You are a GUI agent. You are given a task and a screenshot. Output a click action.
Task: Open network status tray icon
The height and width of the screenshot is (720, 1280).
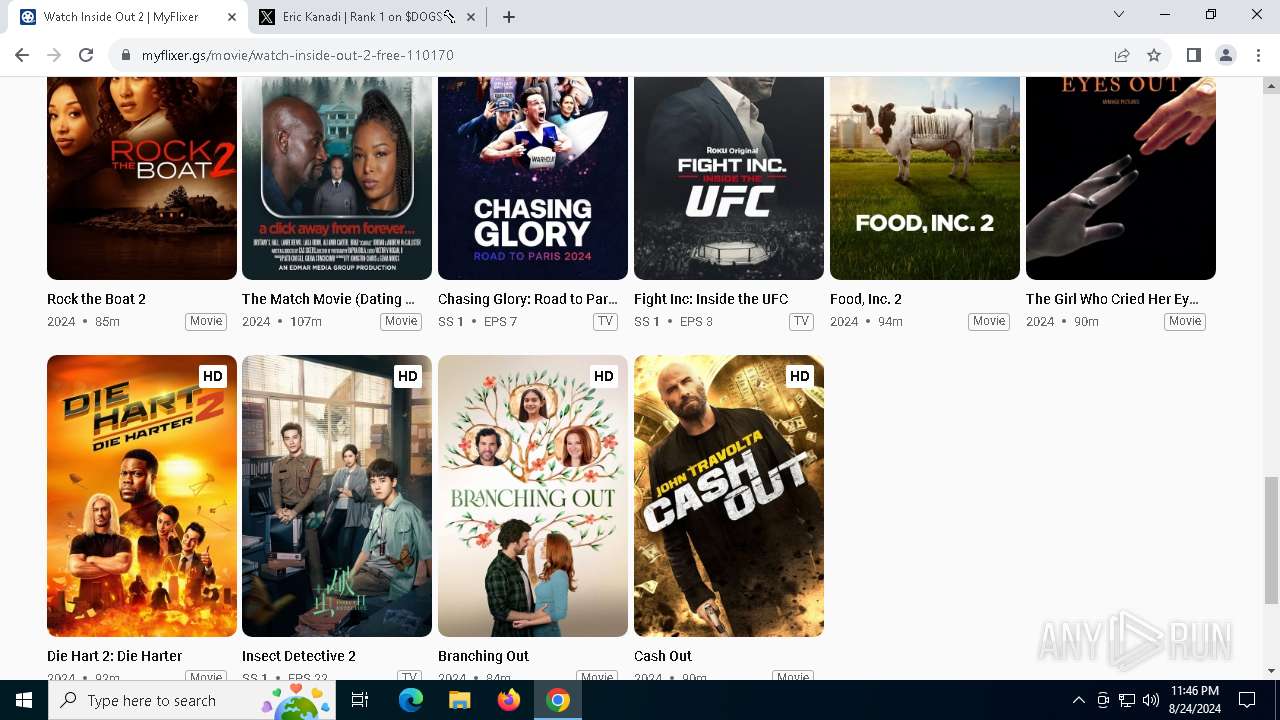pyautogui.click(x=1127, y=700)
